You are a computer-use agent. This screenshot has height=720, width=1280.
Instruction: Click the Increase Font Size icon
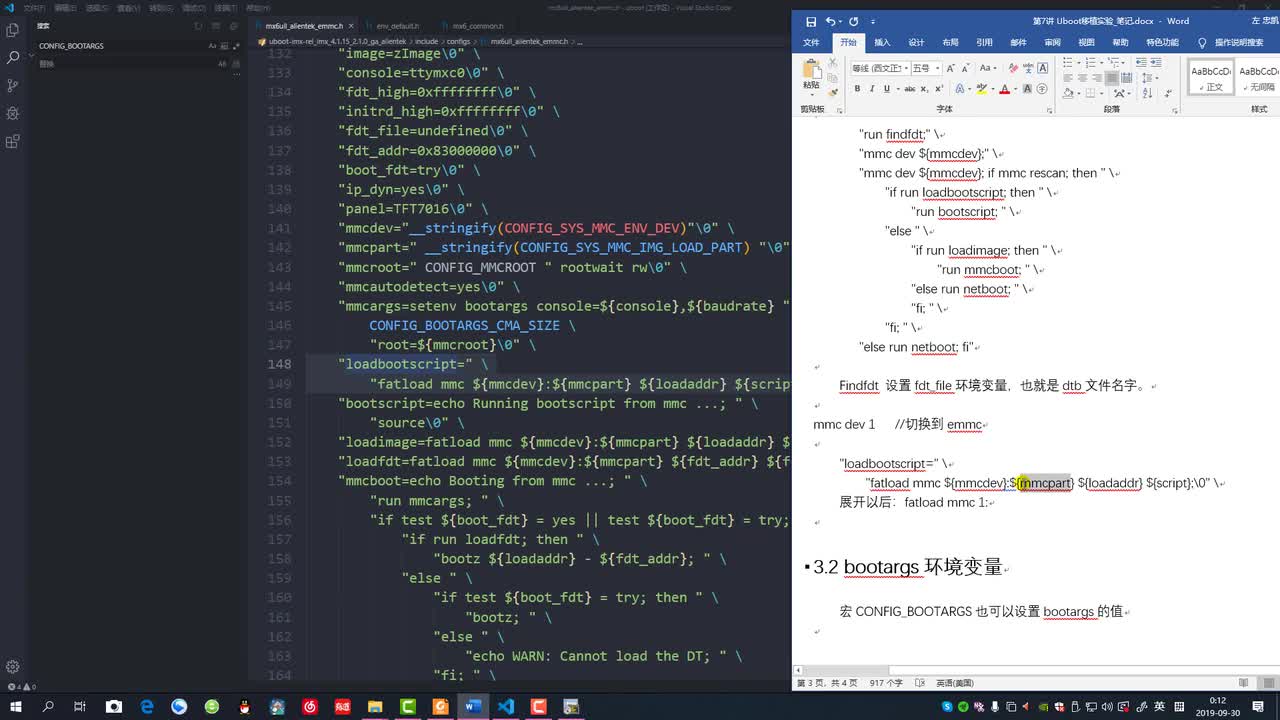click(951, 68)
